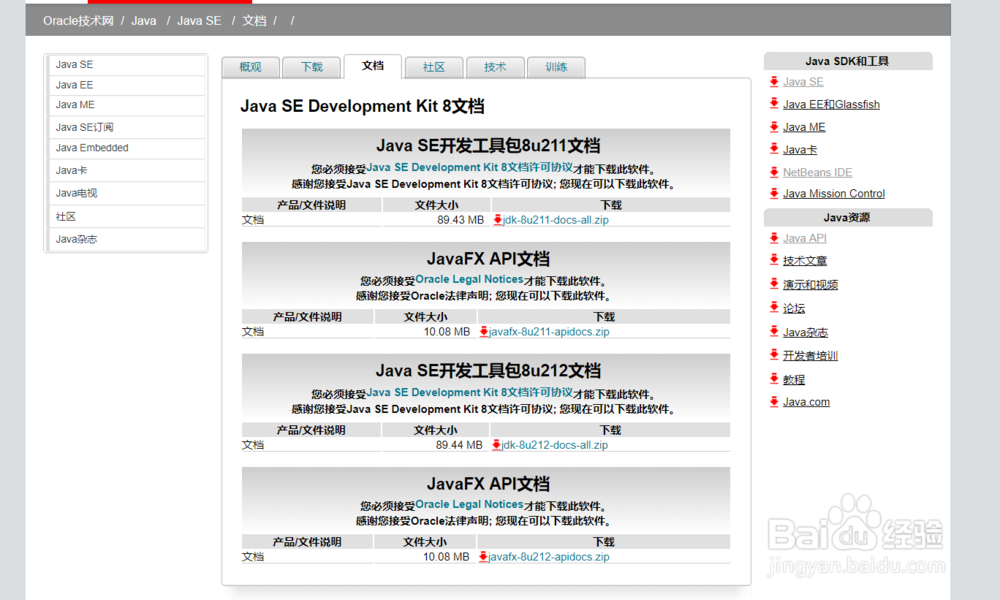Click the download icon next to jdk-8u211-docs-all.zip
1000x600 pixels.
point(497,220)
